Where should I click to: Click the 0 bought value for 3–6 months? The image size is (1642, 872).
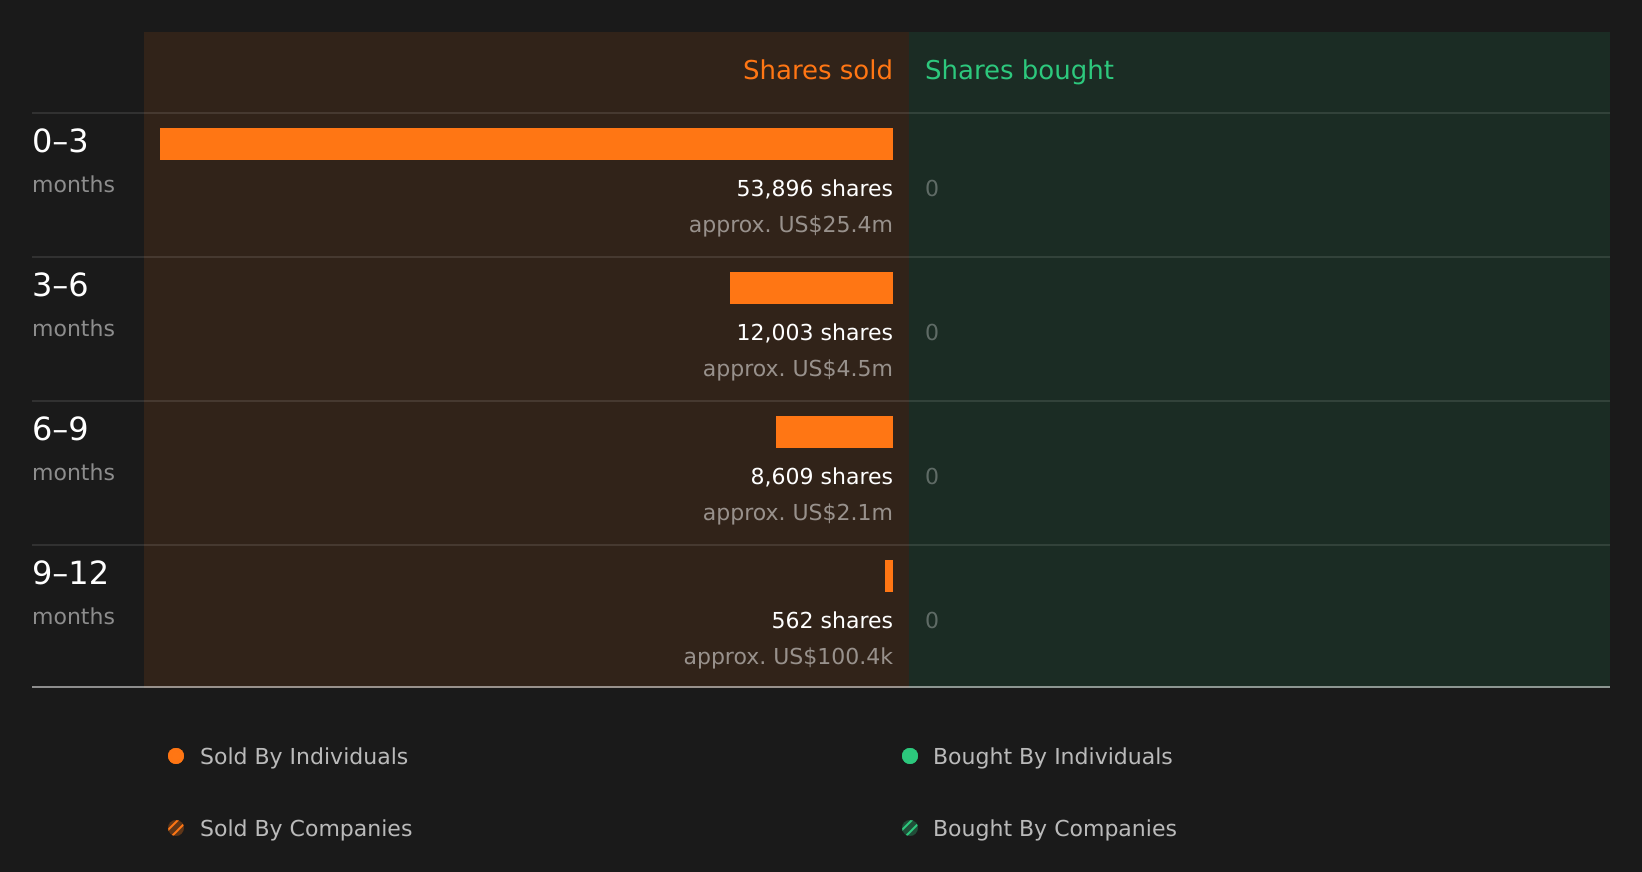tap(932, 332)
